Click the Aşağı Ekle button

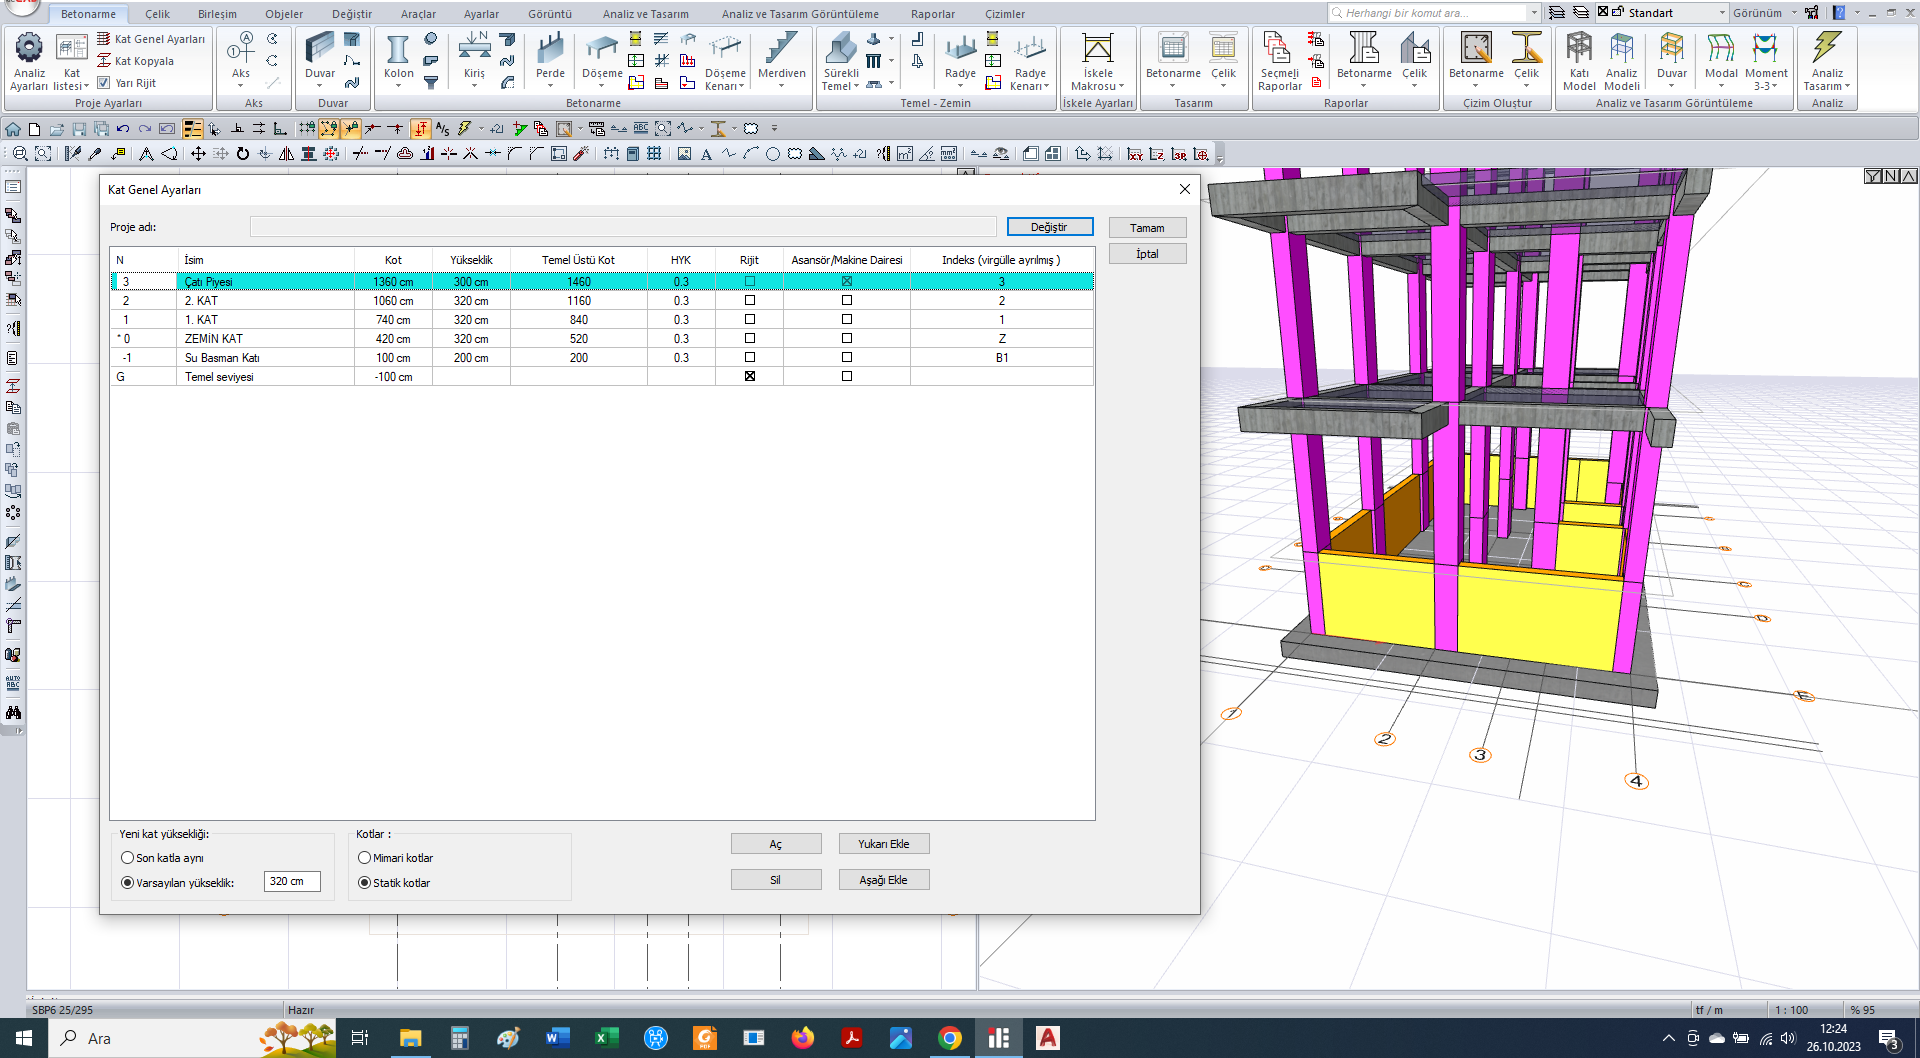(x=884, y=880)
